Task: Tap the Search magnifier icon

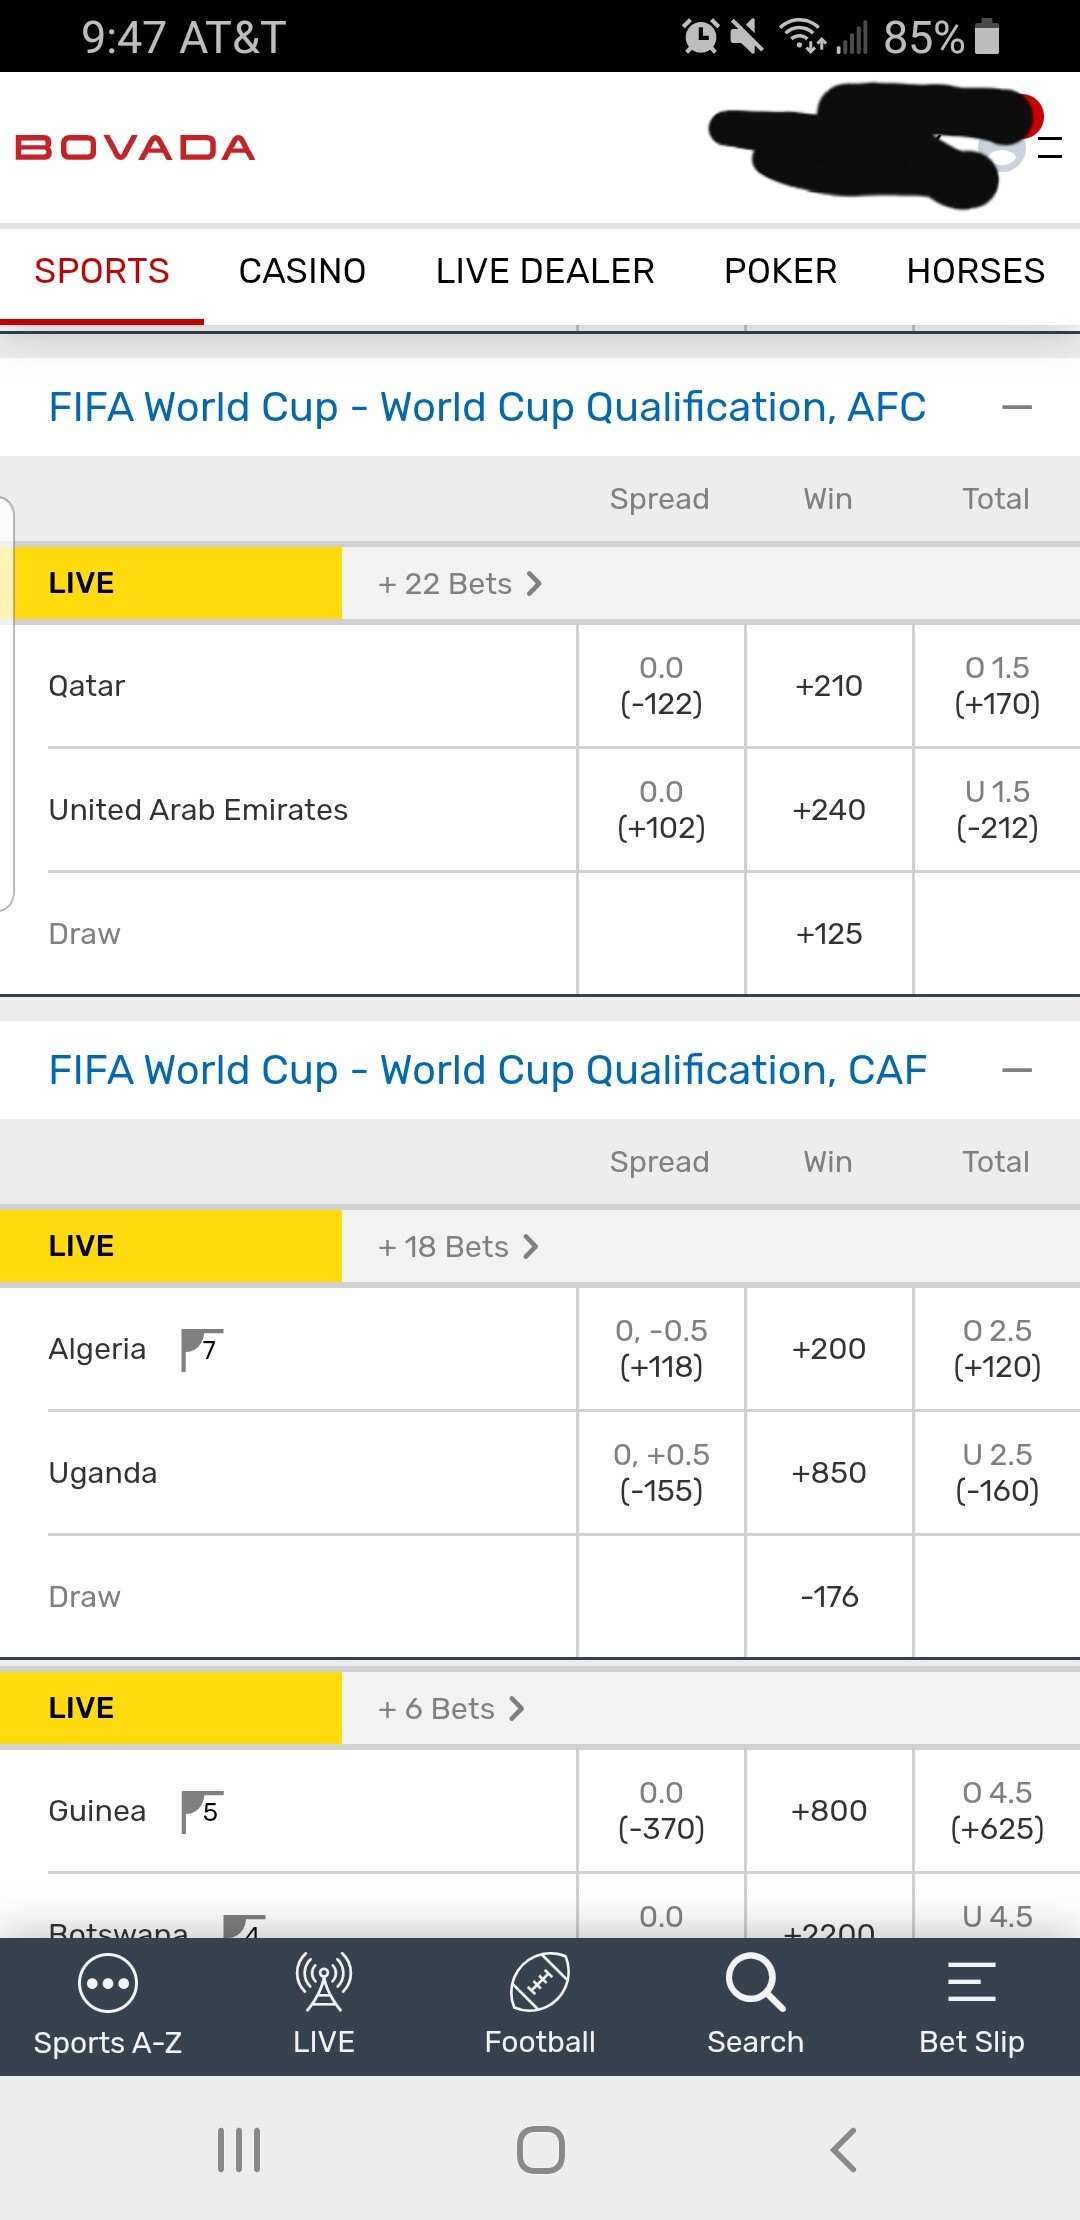Action: click(755, 1982)
